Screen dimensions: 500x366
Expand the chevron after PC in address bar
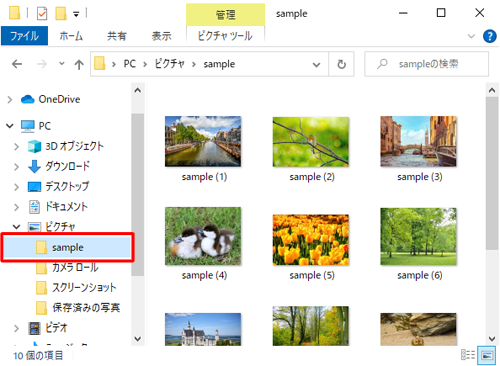145,64
